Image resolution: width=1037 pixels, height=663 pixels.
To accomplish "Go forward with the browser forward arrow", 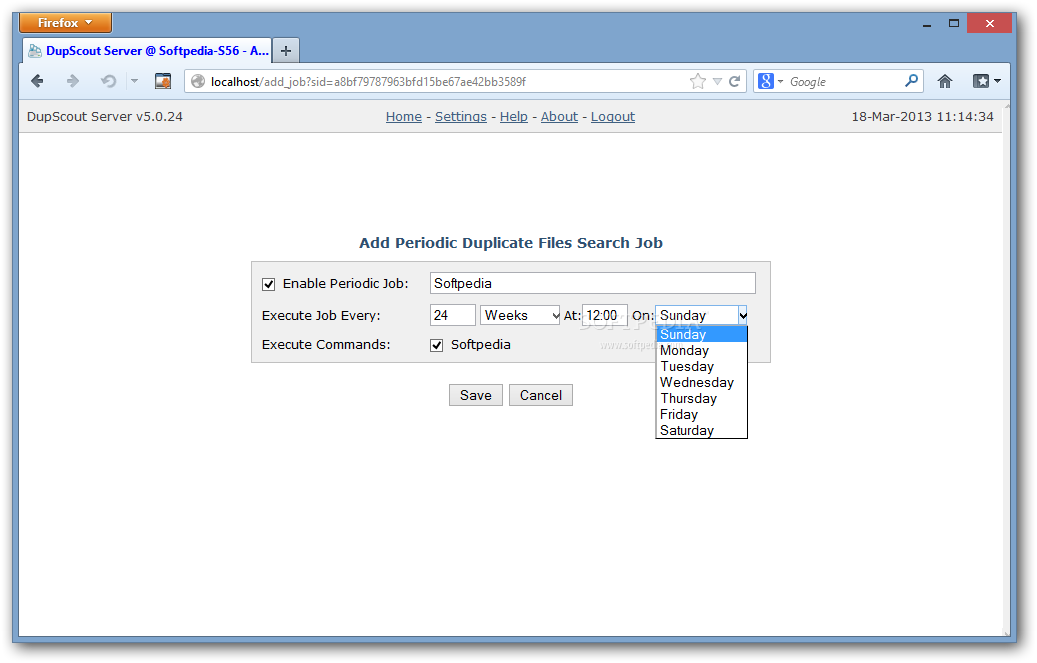I will tap(73, 81).
